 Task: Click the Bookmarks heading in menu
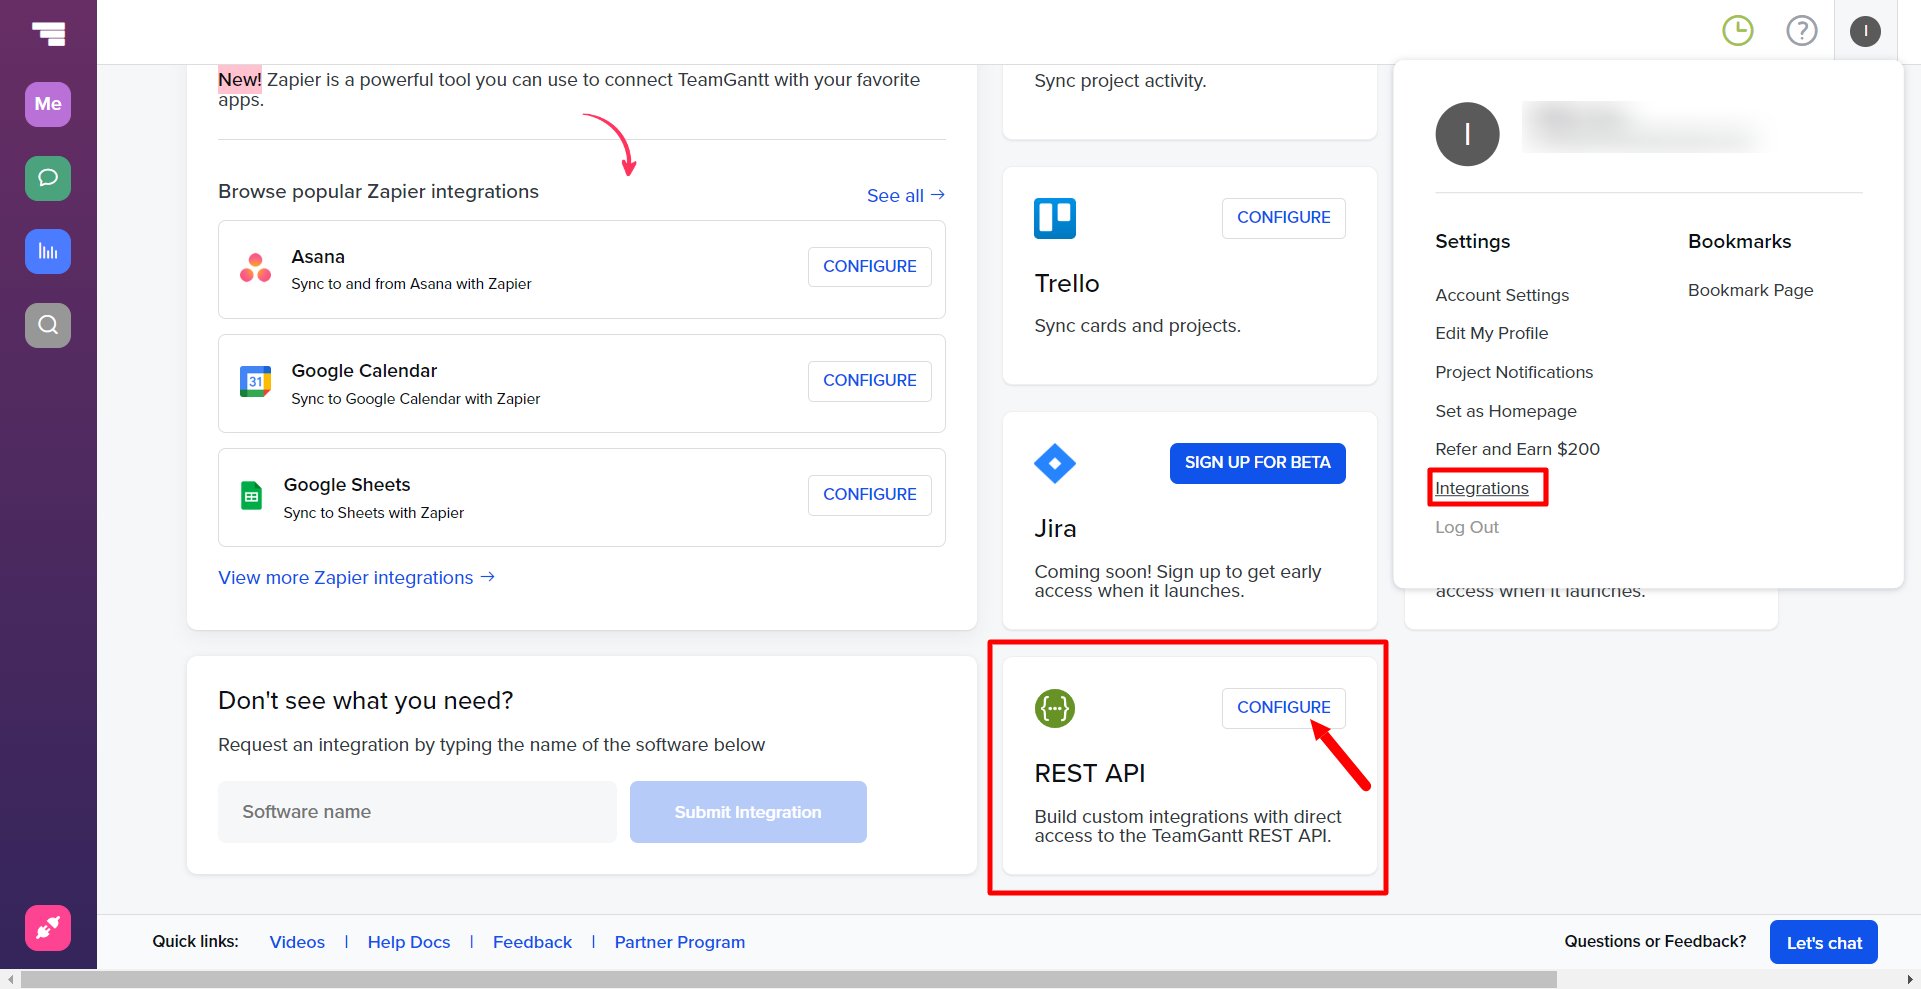[x=1739, y=241]
